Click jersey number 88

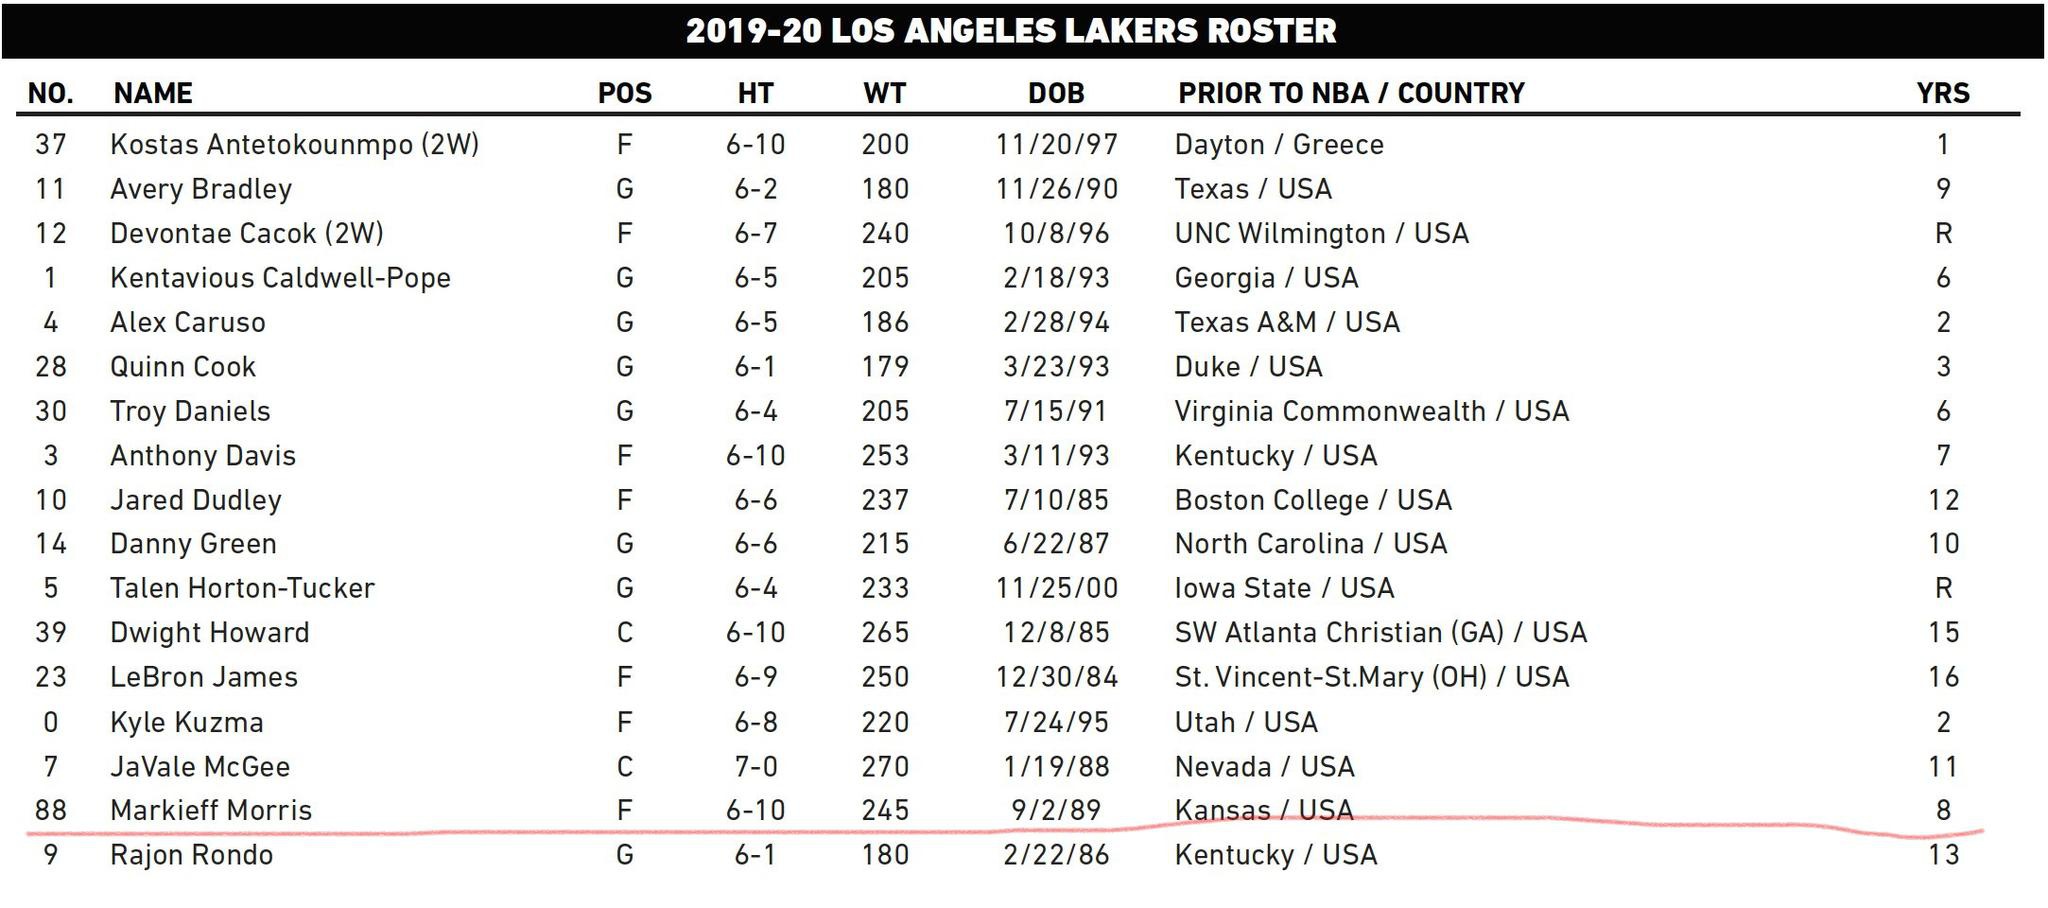tap(51, 810)
